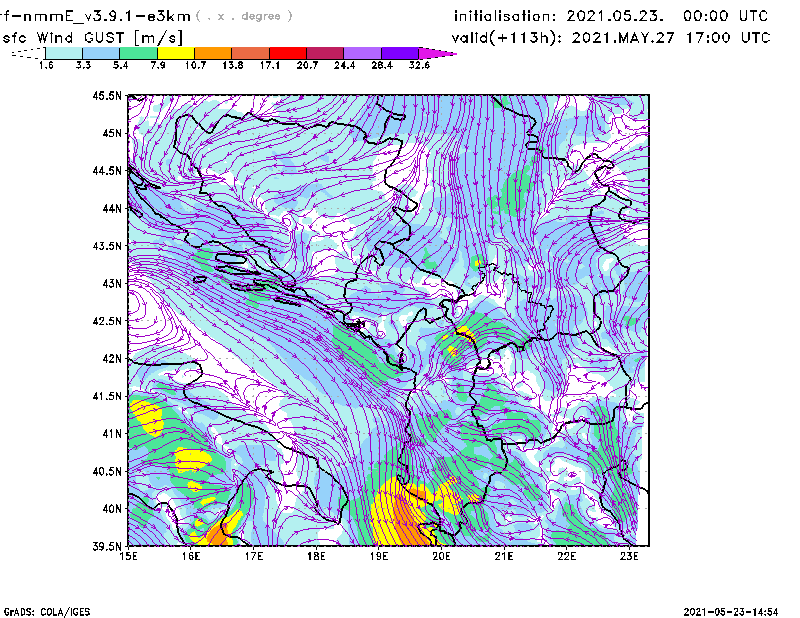Screen dimensions: 800x618
Task: Click the orange legend swatch (10.7–13.8 m/s)
Action: click(x=212, y=52)
